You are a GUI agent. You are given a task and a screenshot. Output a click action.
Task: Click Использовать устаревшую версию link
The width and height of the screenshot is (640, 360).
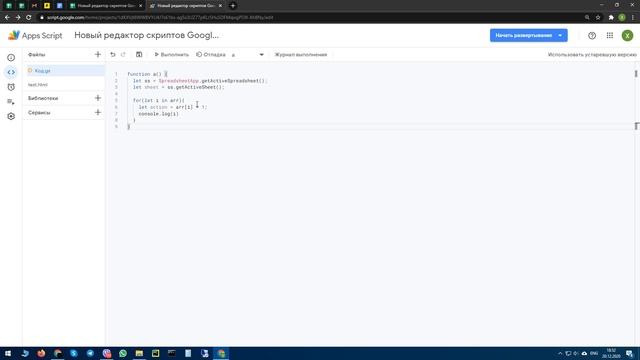(x=592, y=54)
